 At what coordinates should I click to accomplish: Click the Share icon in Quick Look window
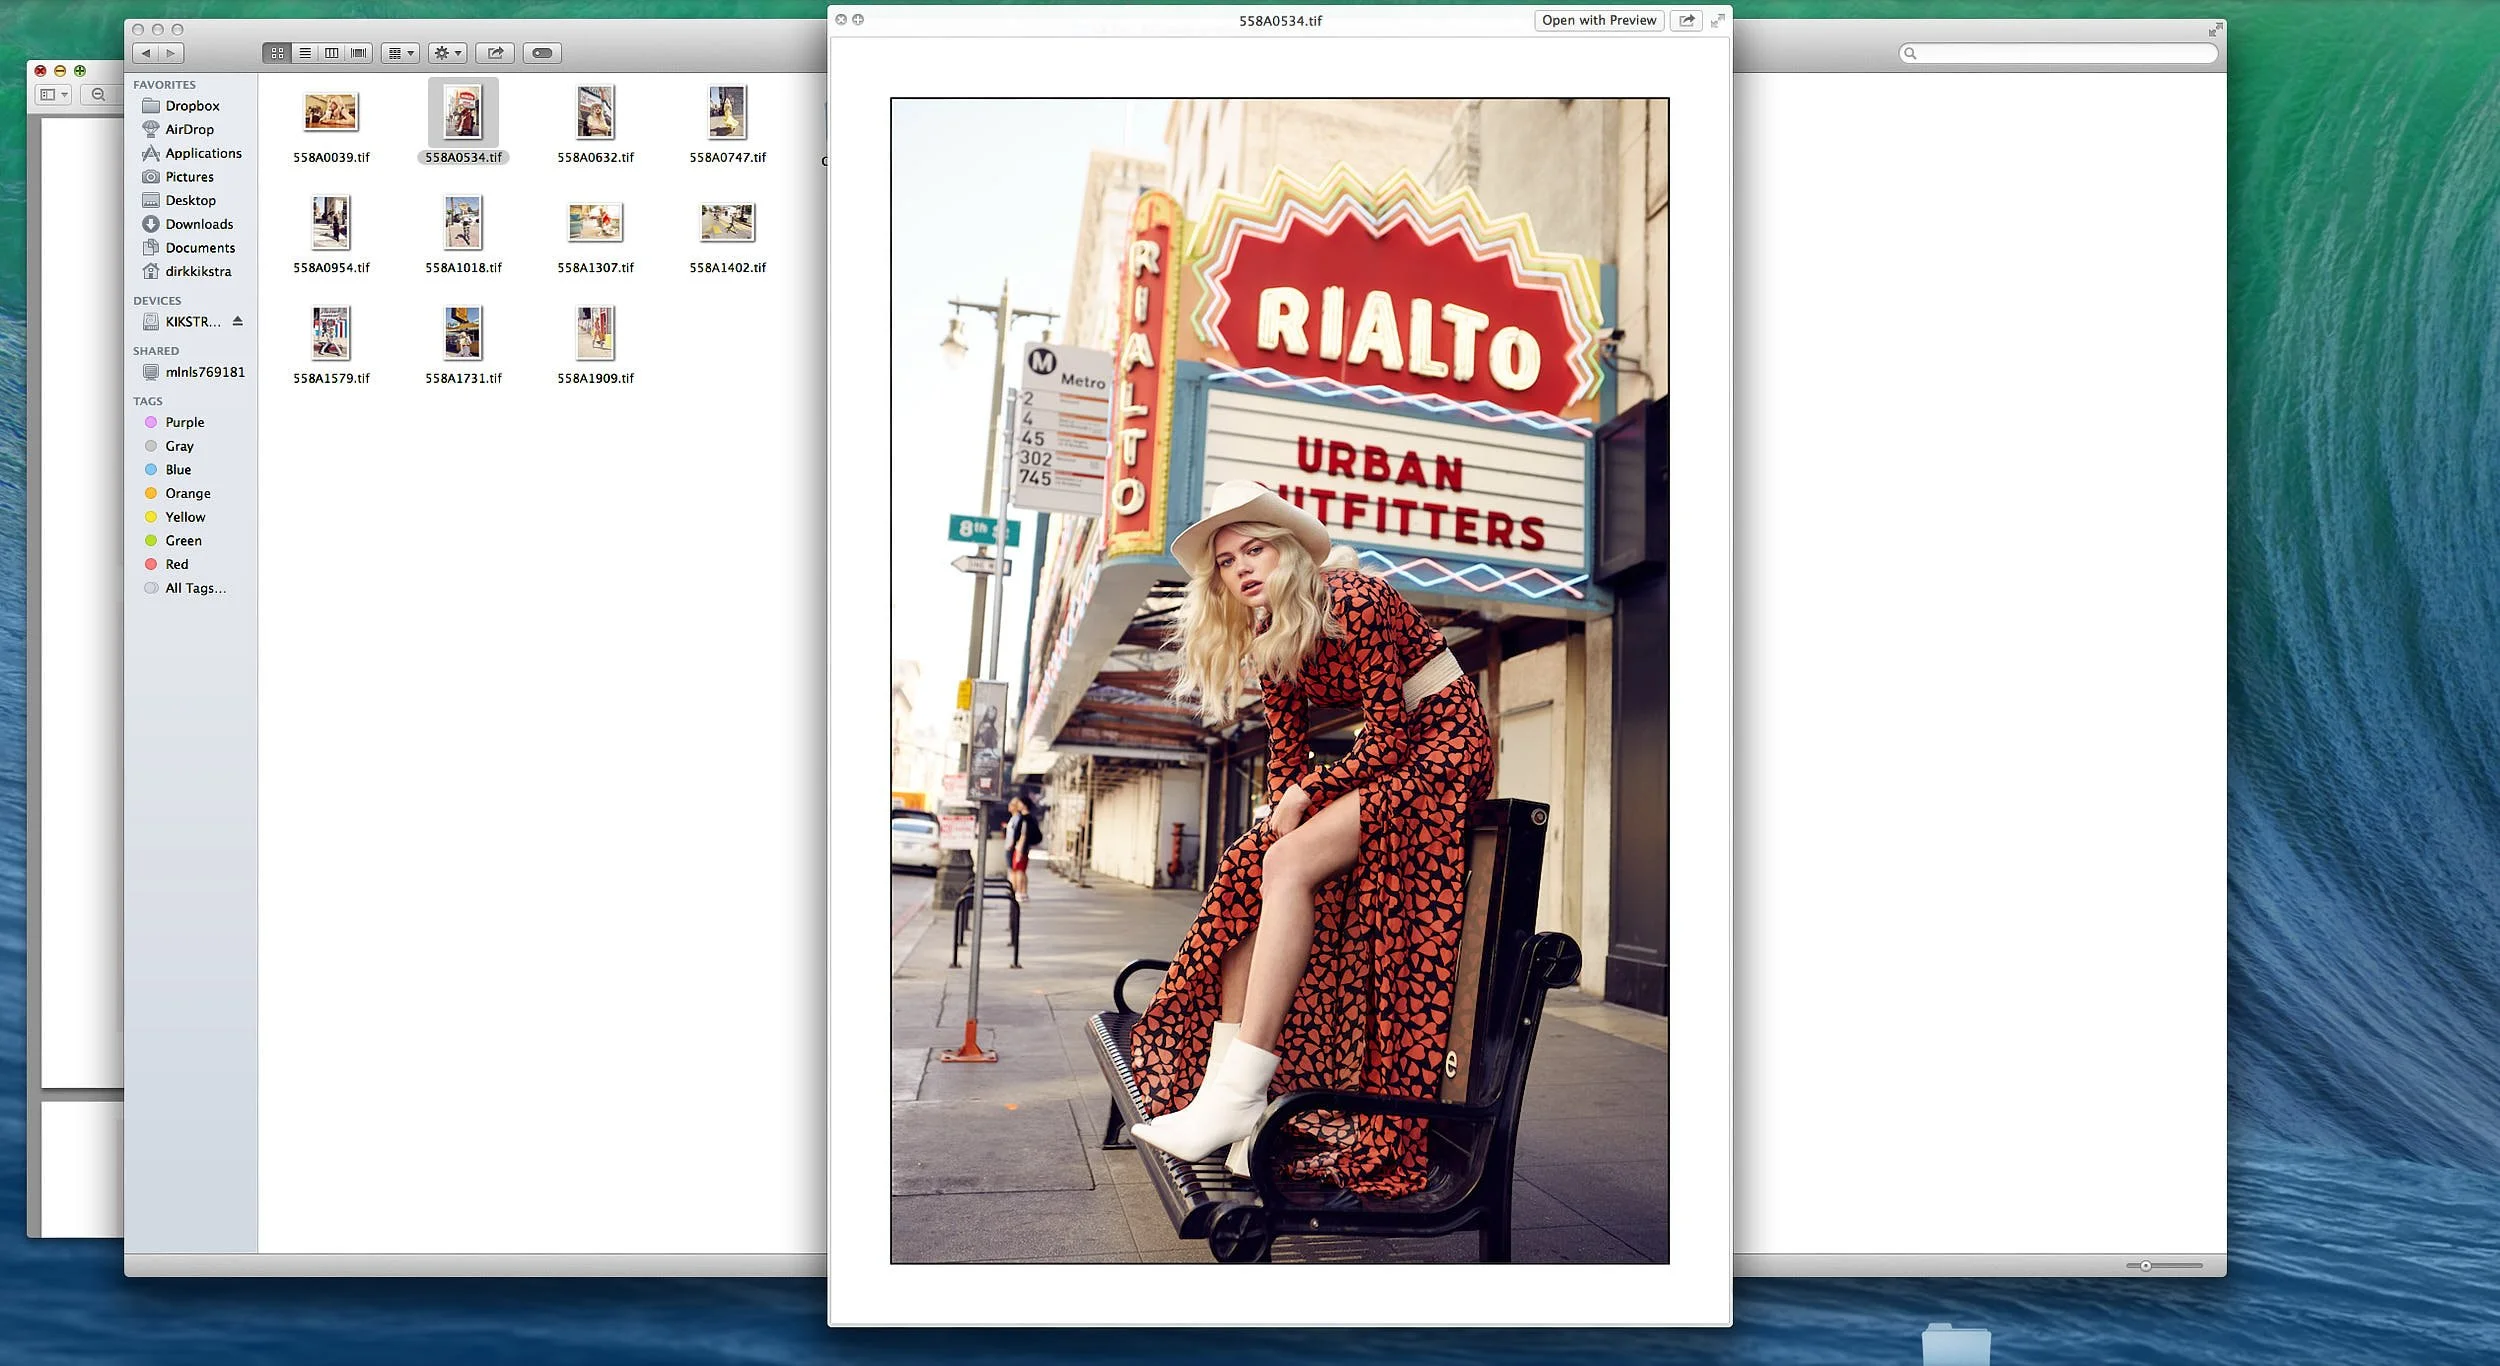[1686, 20]
